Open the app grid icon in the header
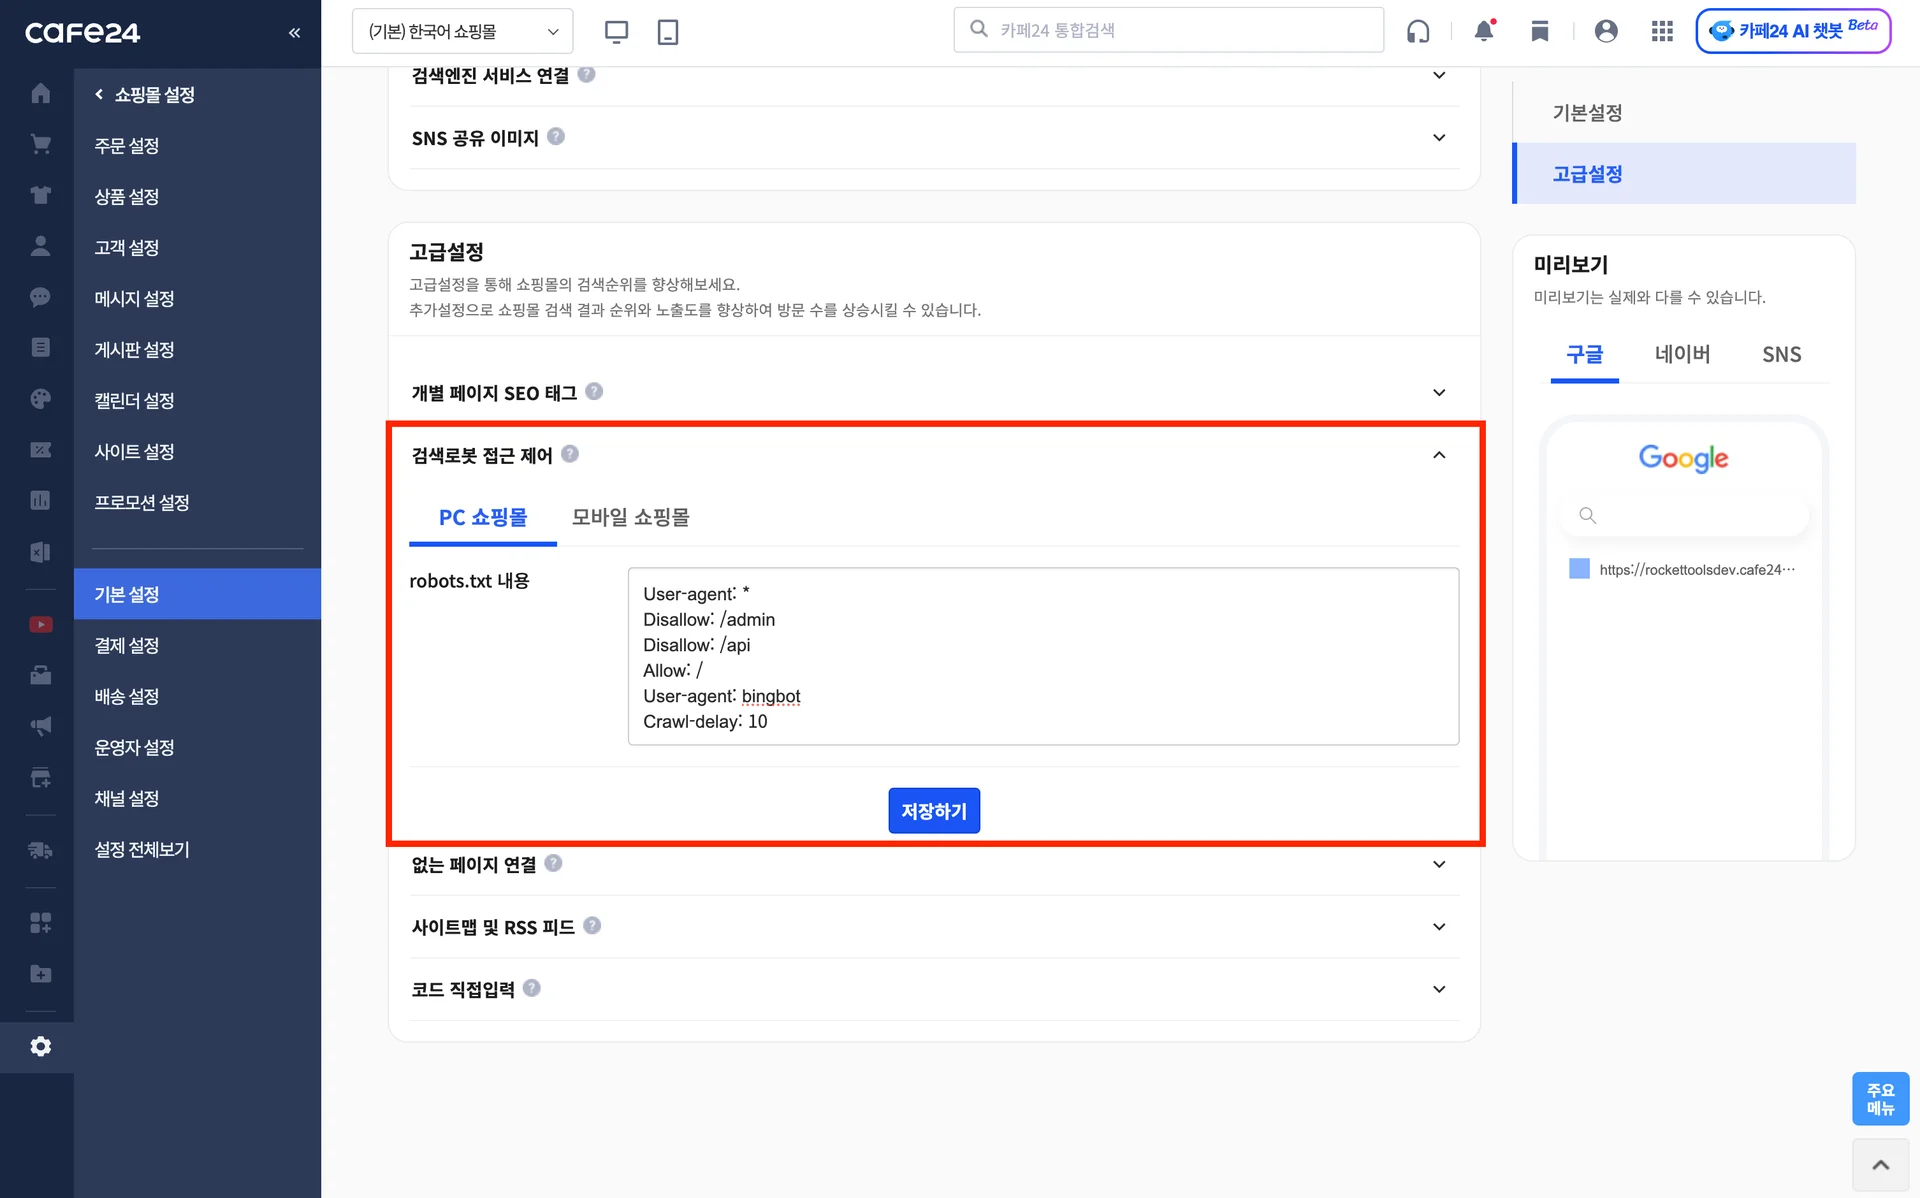The width and height of the screenshot is (1920, 1198). [x=1662, y=31]
